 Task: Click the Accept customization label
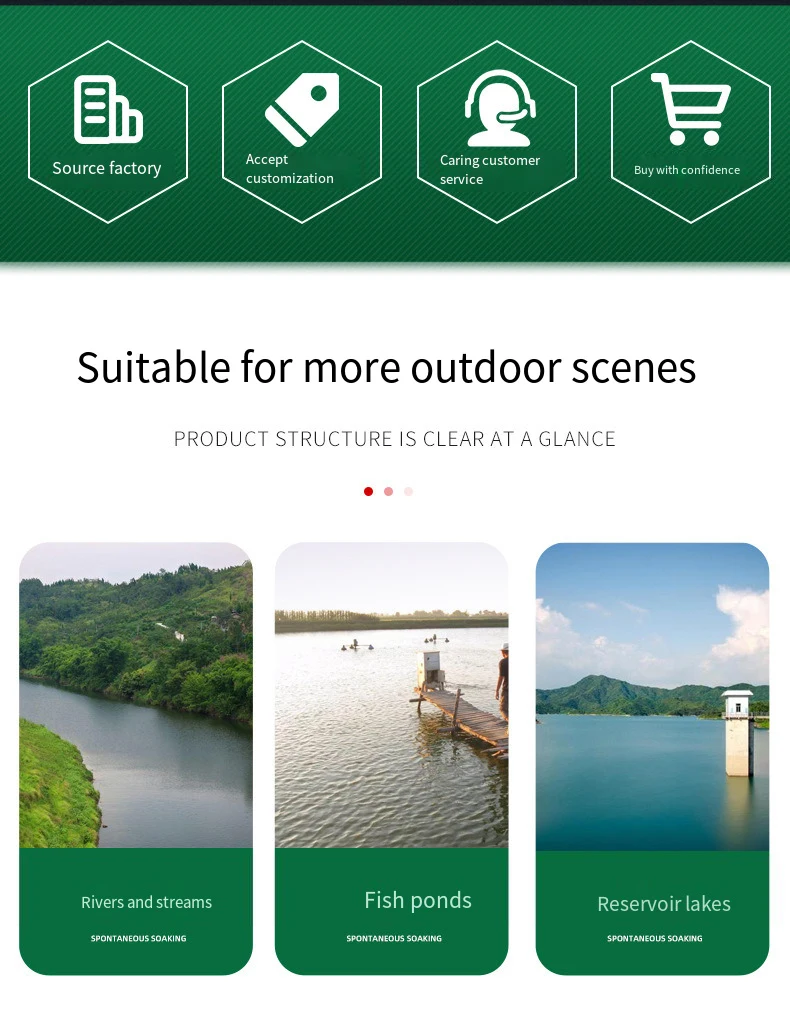pyautogui.click(x=289, y=169)
